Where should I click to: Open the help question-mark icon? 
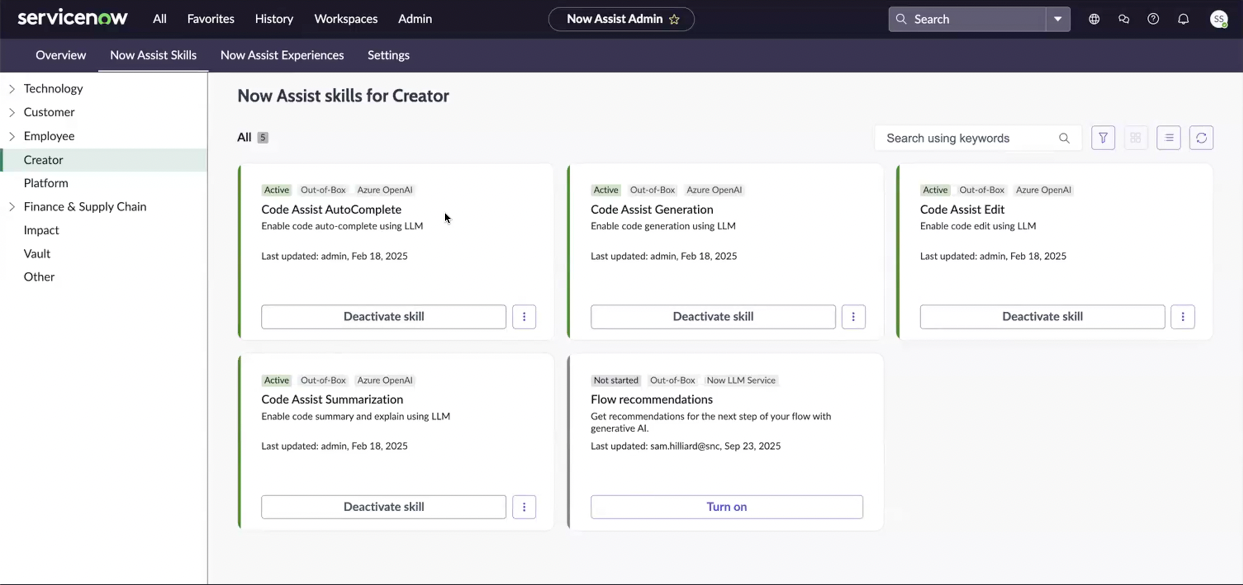pyautogui.click(x=1153, y=19)
